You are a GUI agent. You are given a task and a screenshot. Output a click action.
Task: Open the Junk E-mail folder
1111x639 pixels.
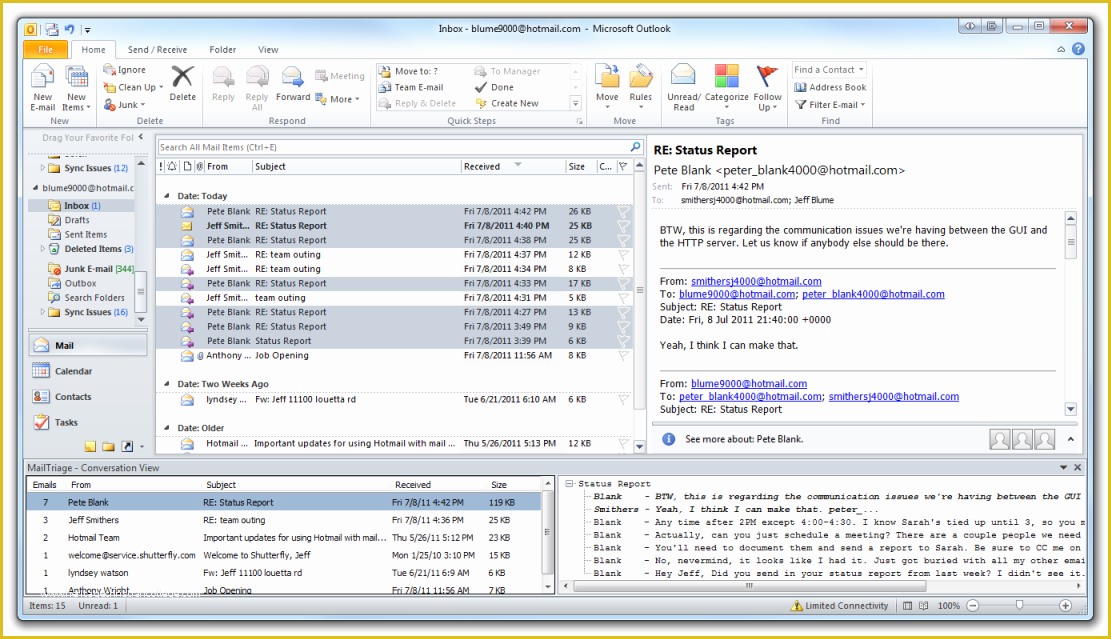point(91,269)
